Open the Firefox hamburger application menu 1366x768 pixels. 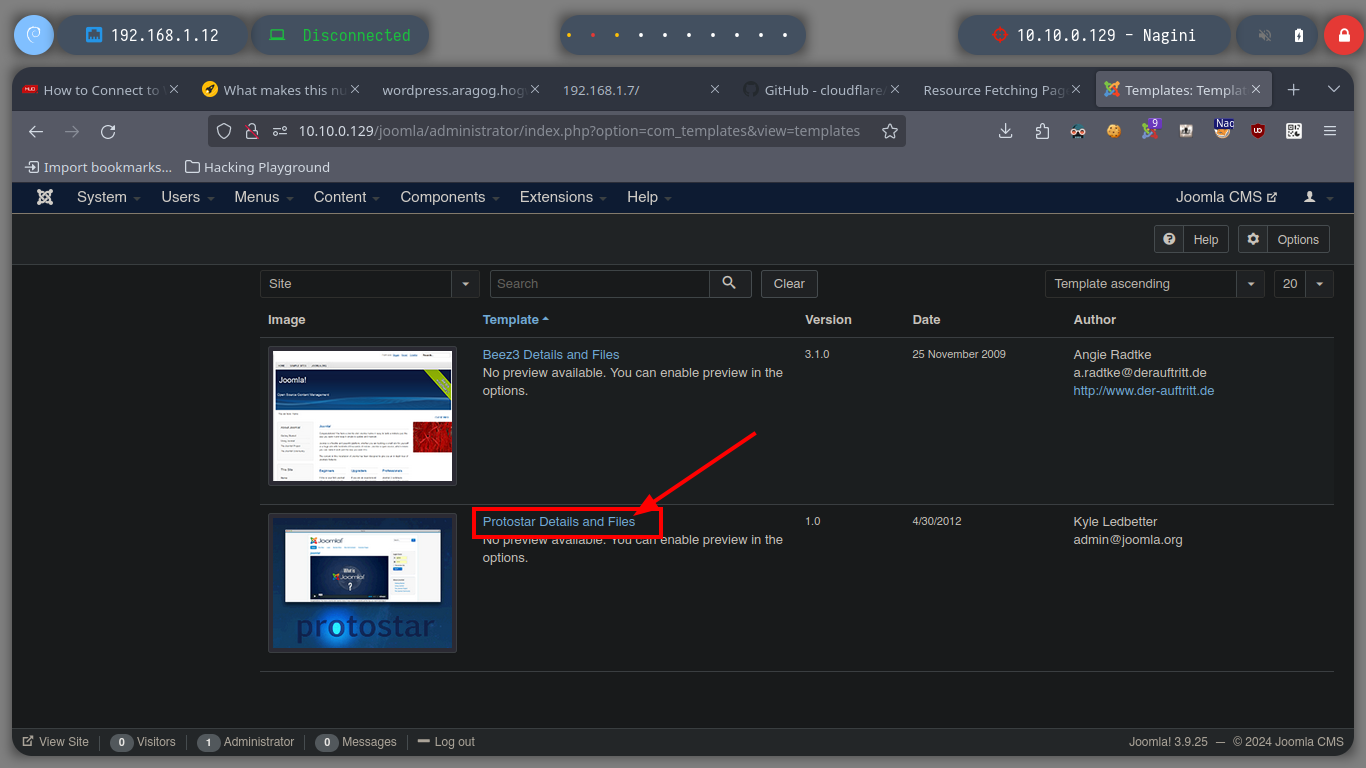[1330, 131]
